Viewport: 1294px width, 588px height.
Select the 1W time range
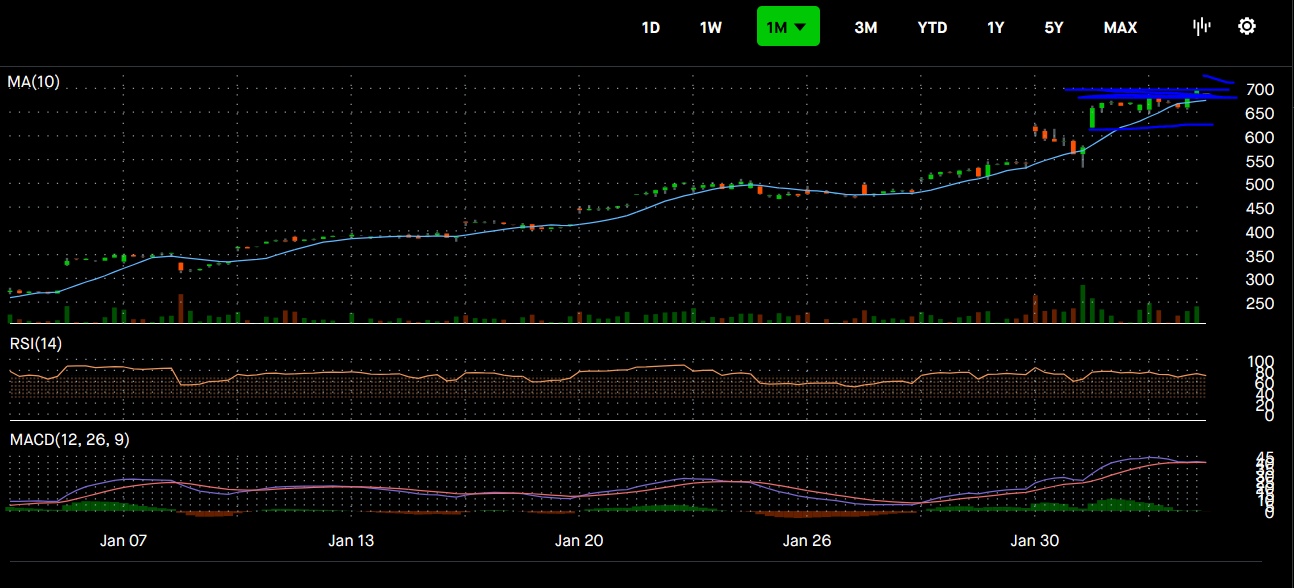pos(711,28)
